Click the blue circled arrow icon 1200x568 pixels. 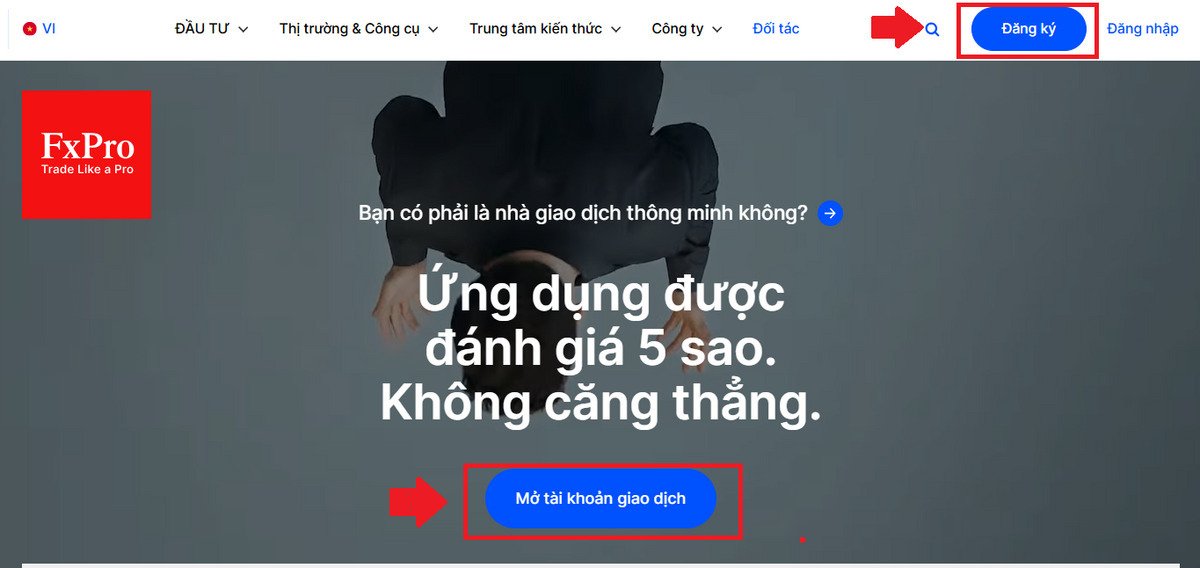830,212
